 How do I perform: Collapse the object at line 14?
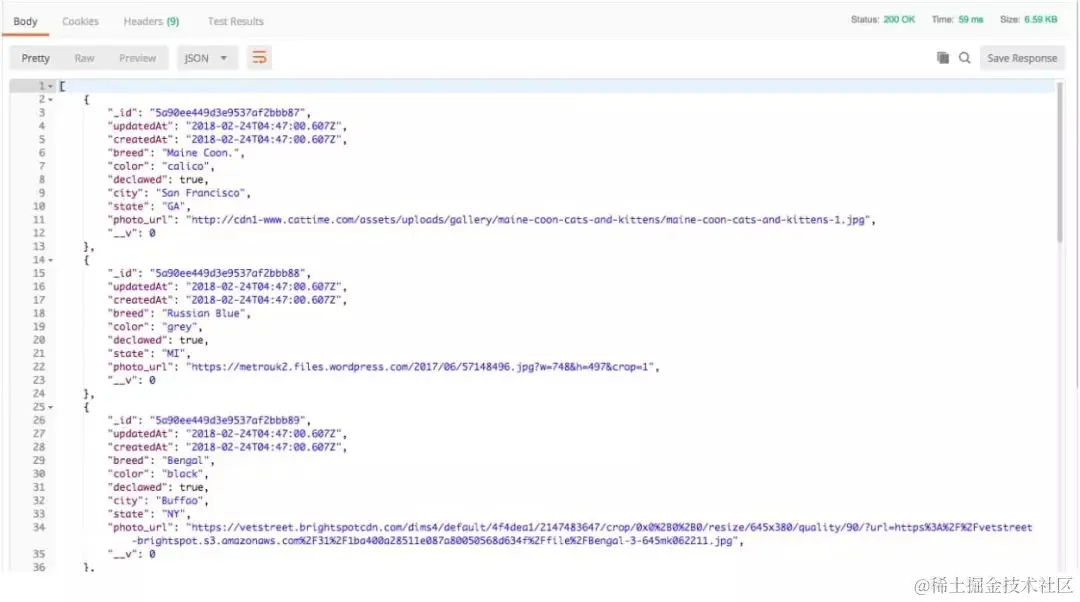50,260
